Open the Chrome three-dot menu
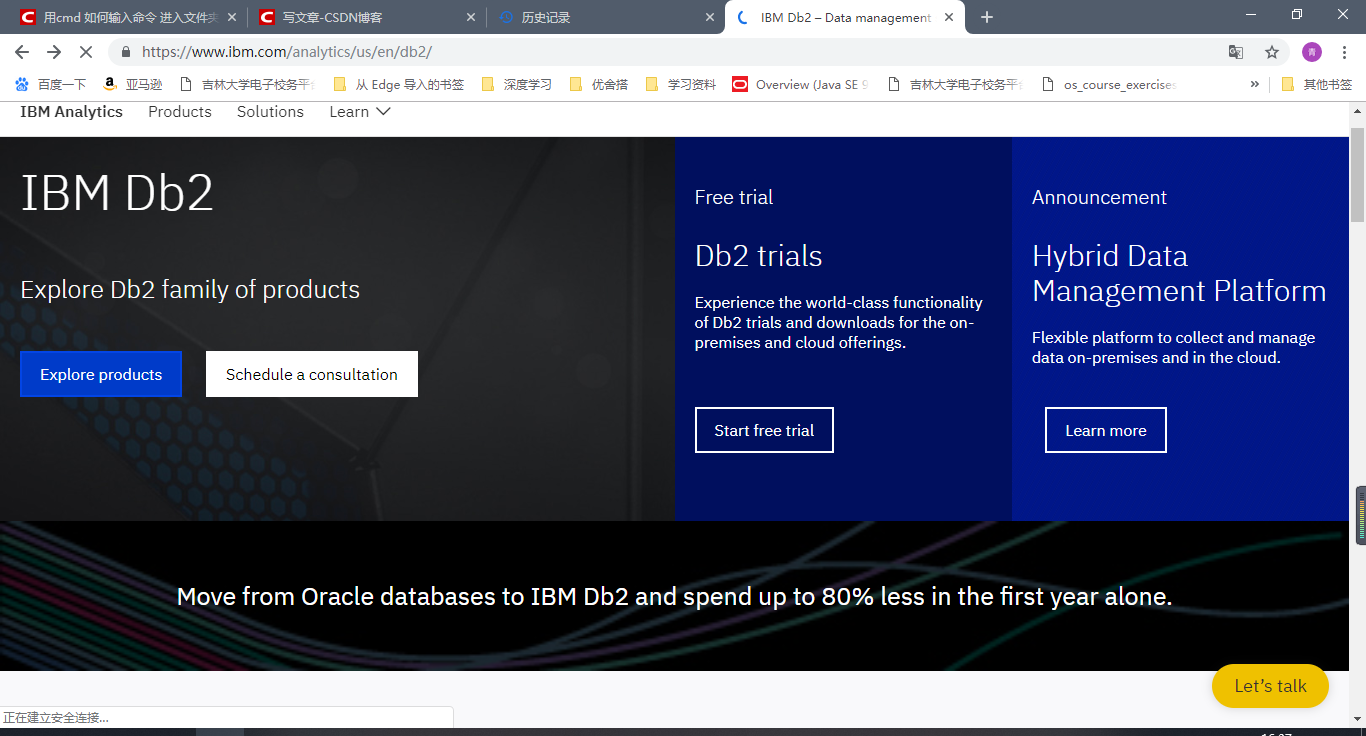Screen dimensions: 1366x736 coord(1343,51)
